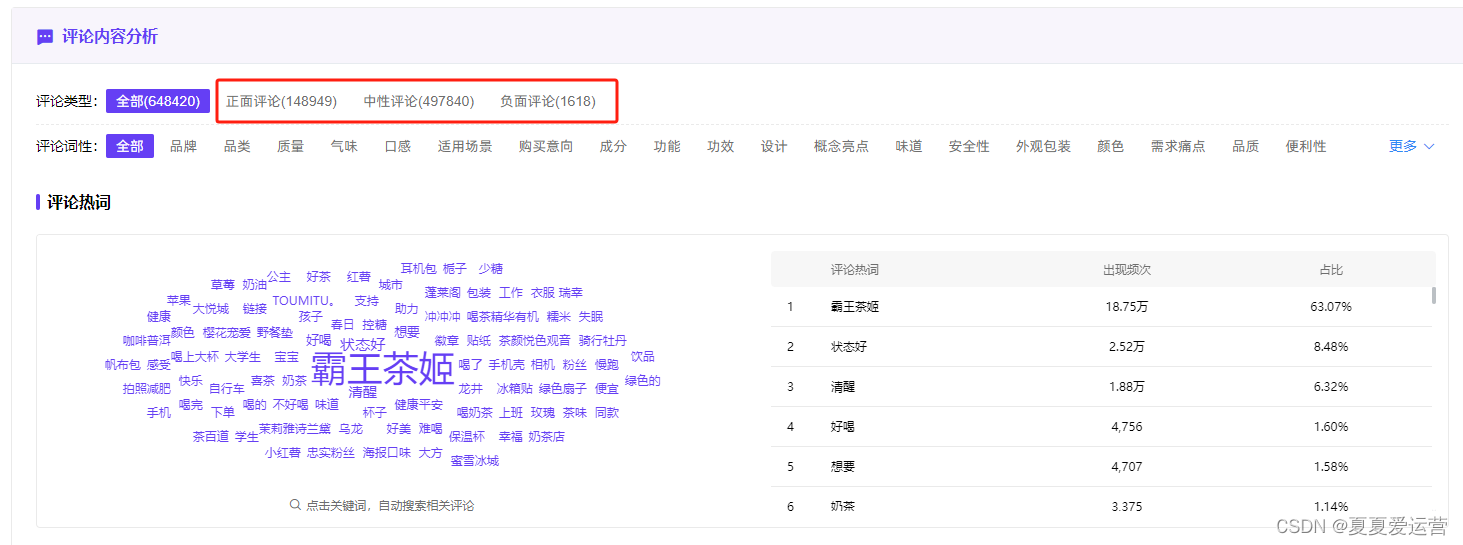Click 耳机包 in the word cloud
Screen dimensions: 1463x545
coord(419,269)
